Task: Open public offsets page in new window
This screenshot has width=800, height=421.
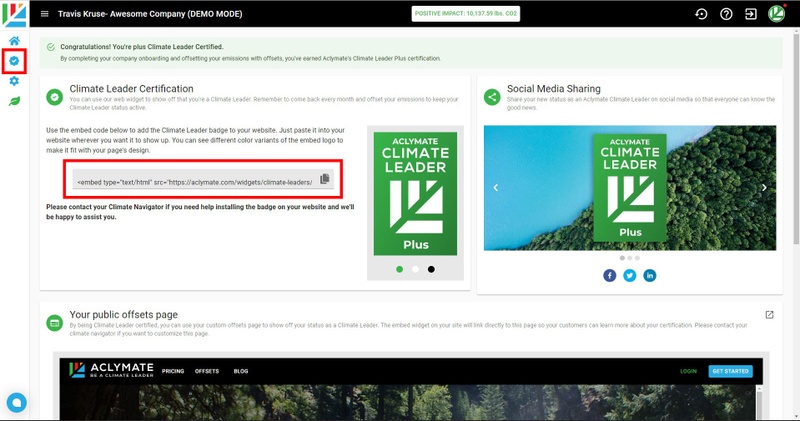Action: pyautogui.click(x=769, y=315)
